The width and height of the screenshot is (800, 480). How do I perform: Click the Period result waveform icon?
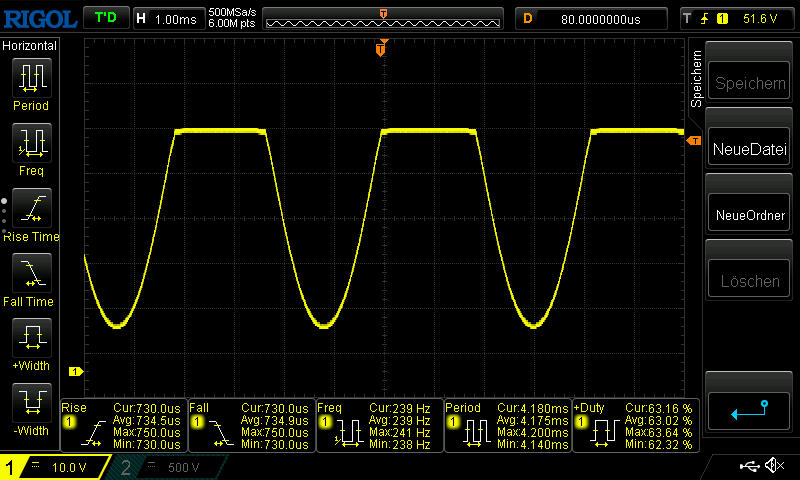(x=477, y=434)
